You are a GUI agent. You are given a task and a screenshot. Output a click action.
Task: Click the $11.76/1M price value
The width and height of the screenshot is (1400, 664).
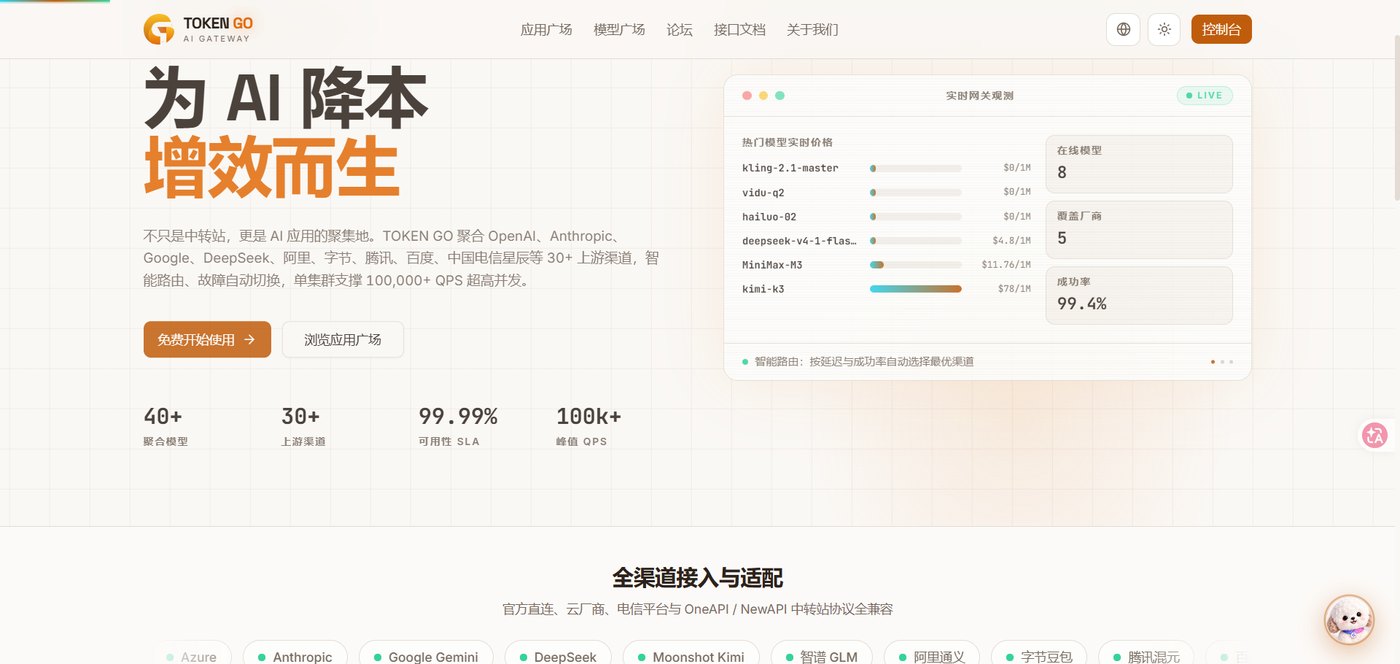point(1006,265)
